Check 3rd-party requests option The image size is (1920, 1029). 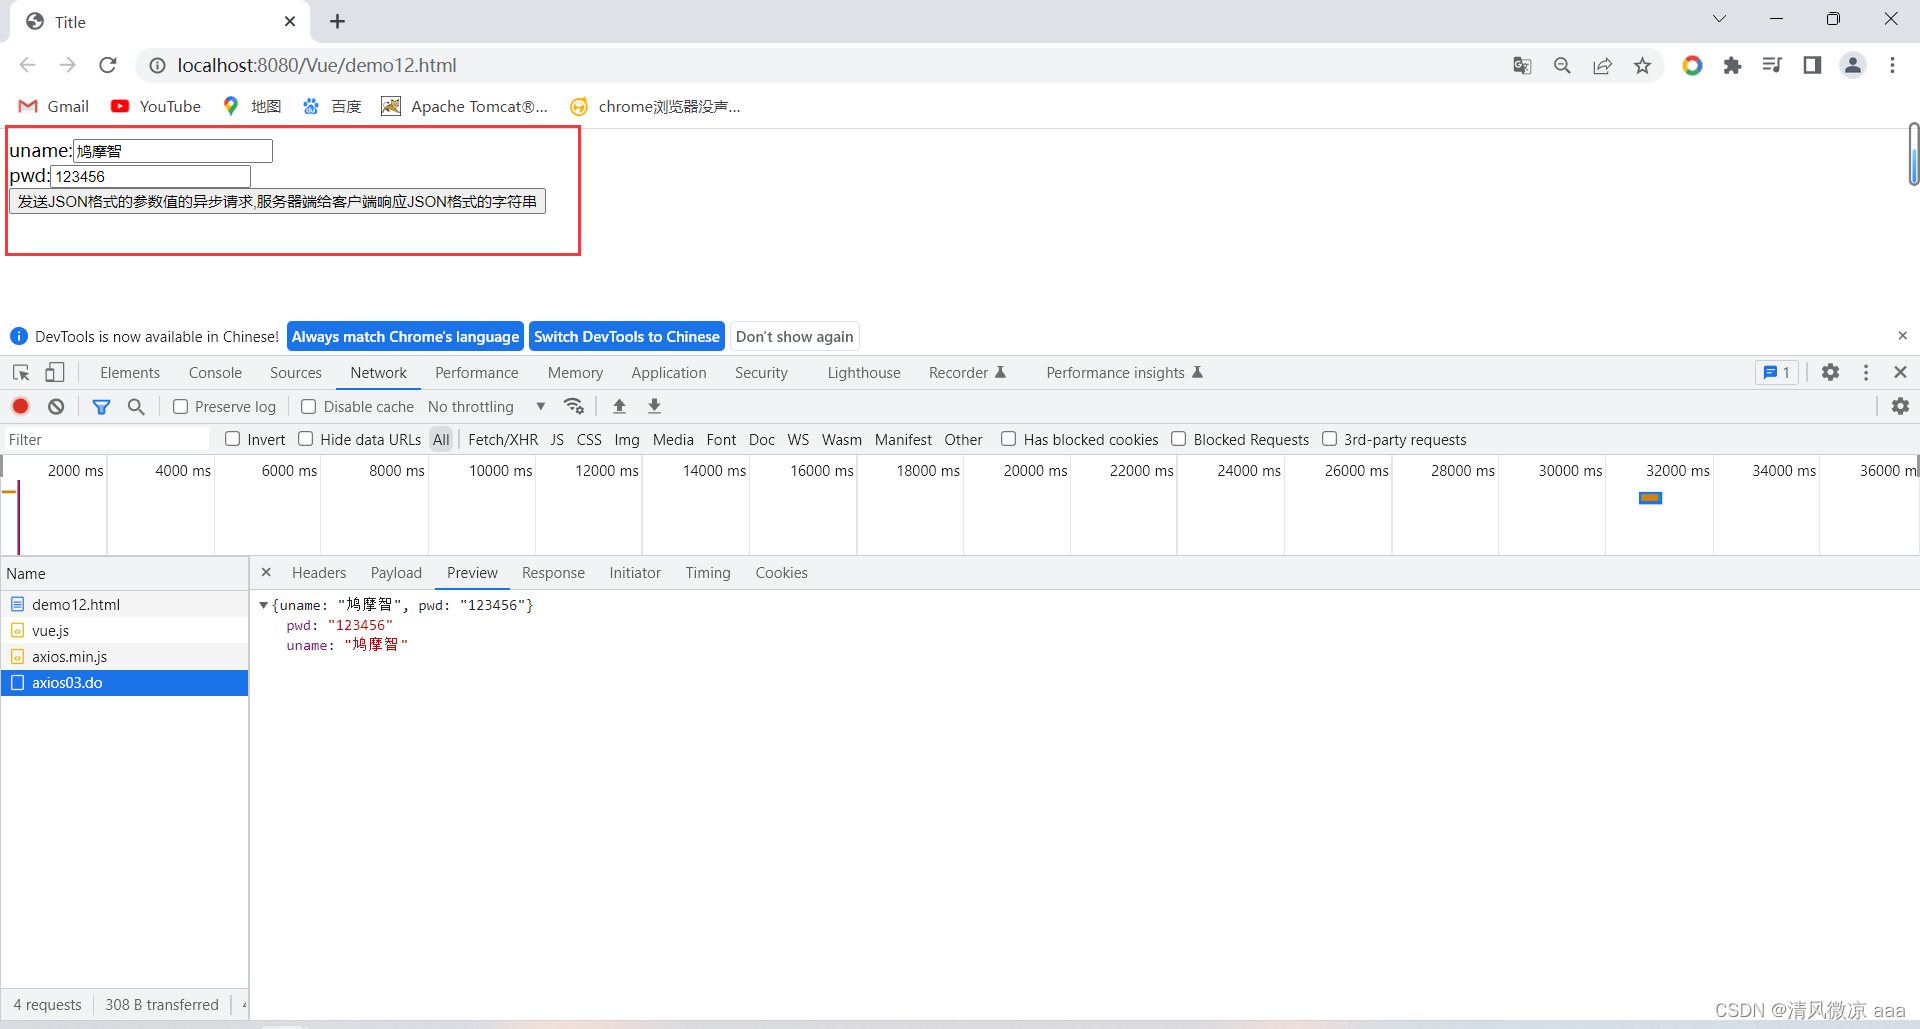(1330, 439)
